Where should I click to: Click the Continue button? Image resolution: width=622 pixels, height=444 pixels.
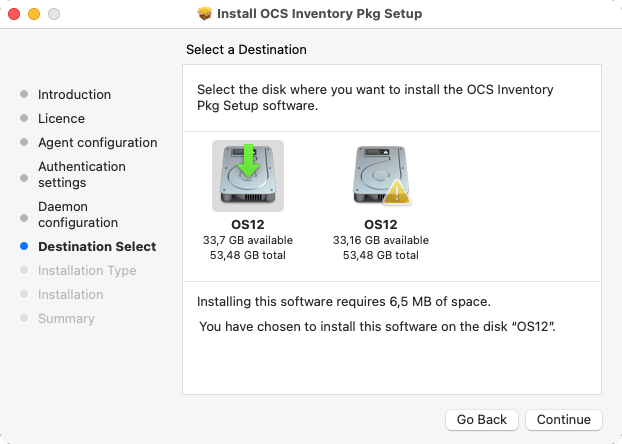[x=564, y=420]
